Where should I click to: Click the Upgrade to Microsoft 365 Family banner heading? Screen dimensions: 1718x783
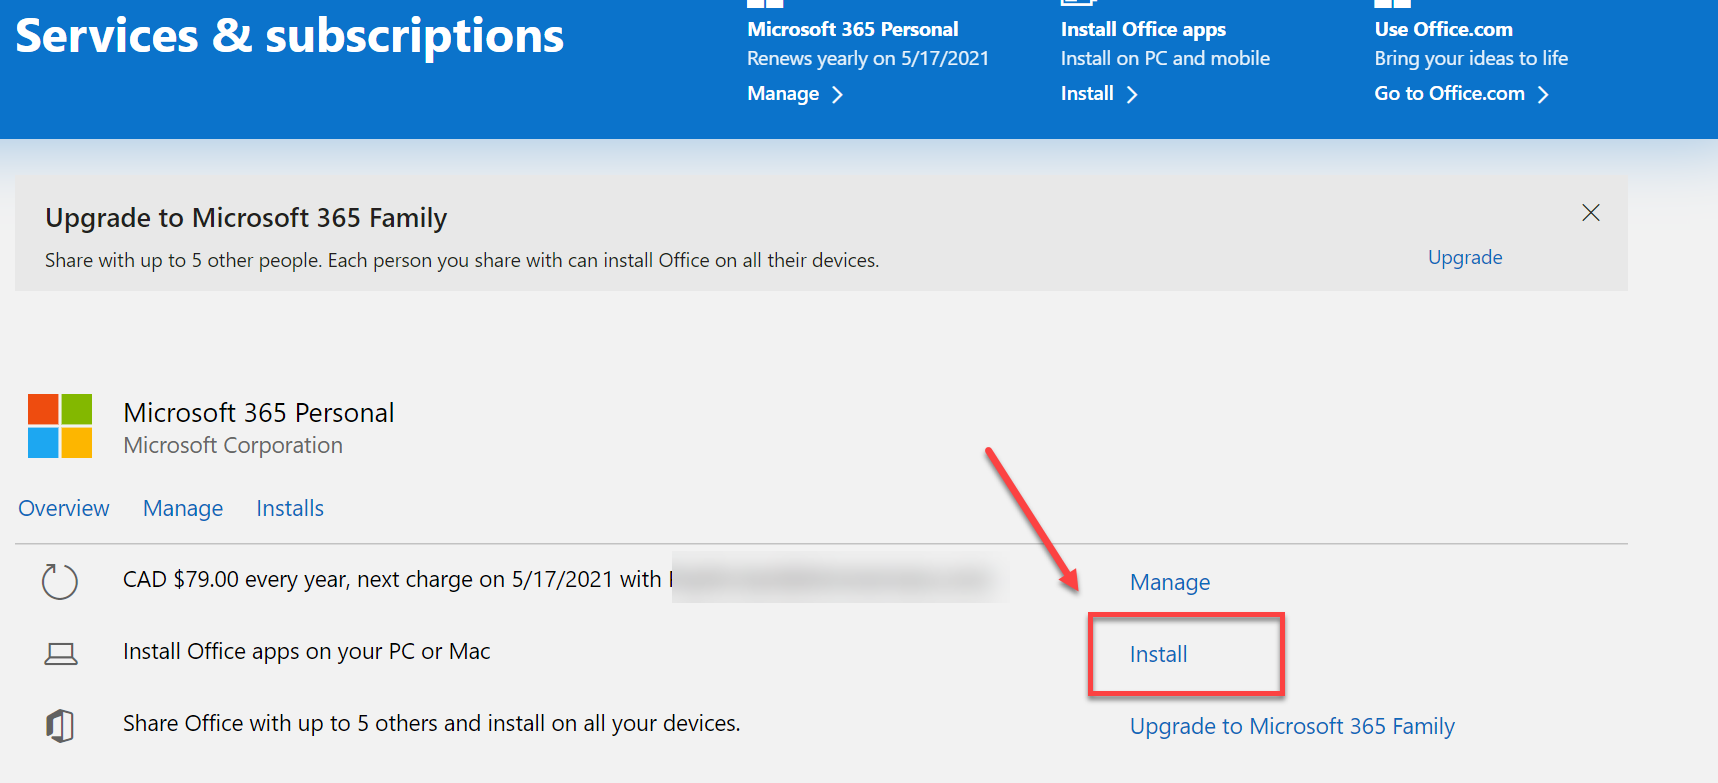click(246, 217)
